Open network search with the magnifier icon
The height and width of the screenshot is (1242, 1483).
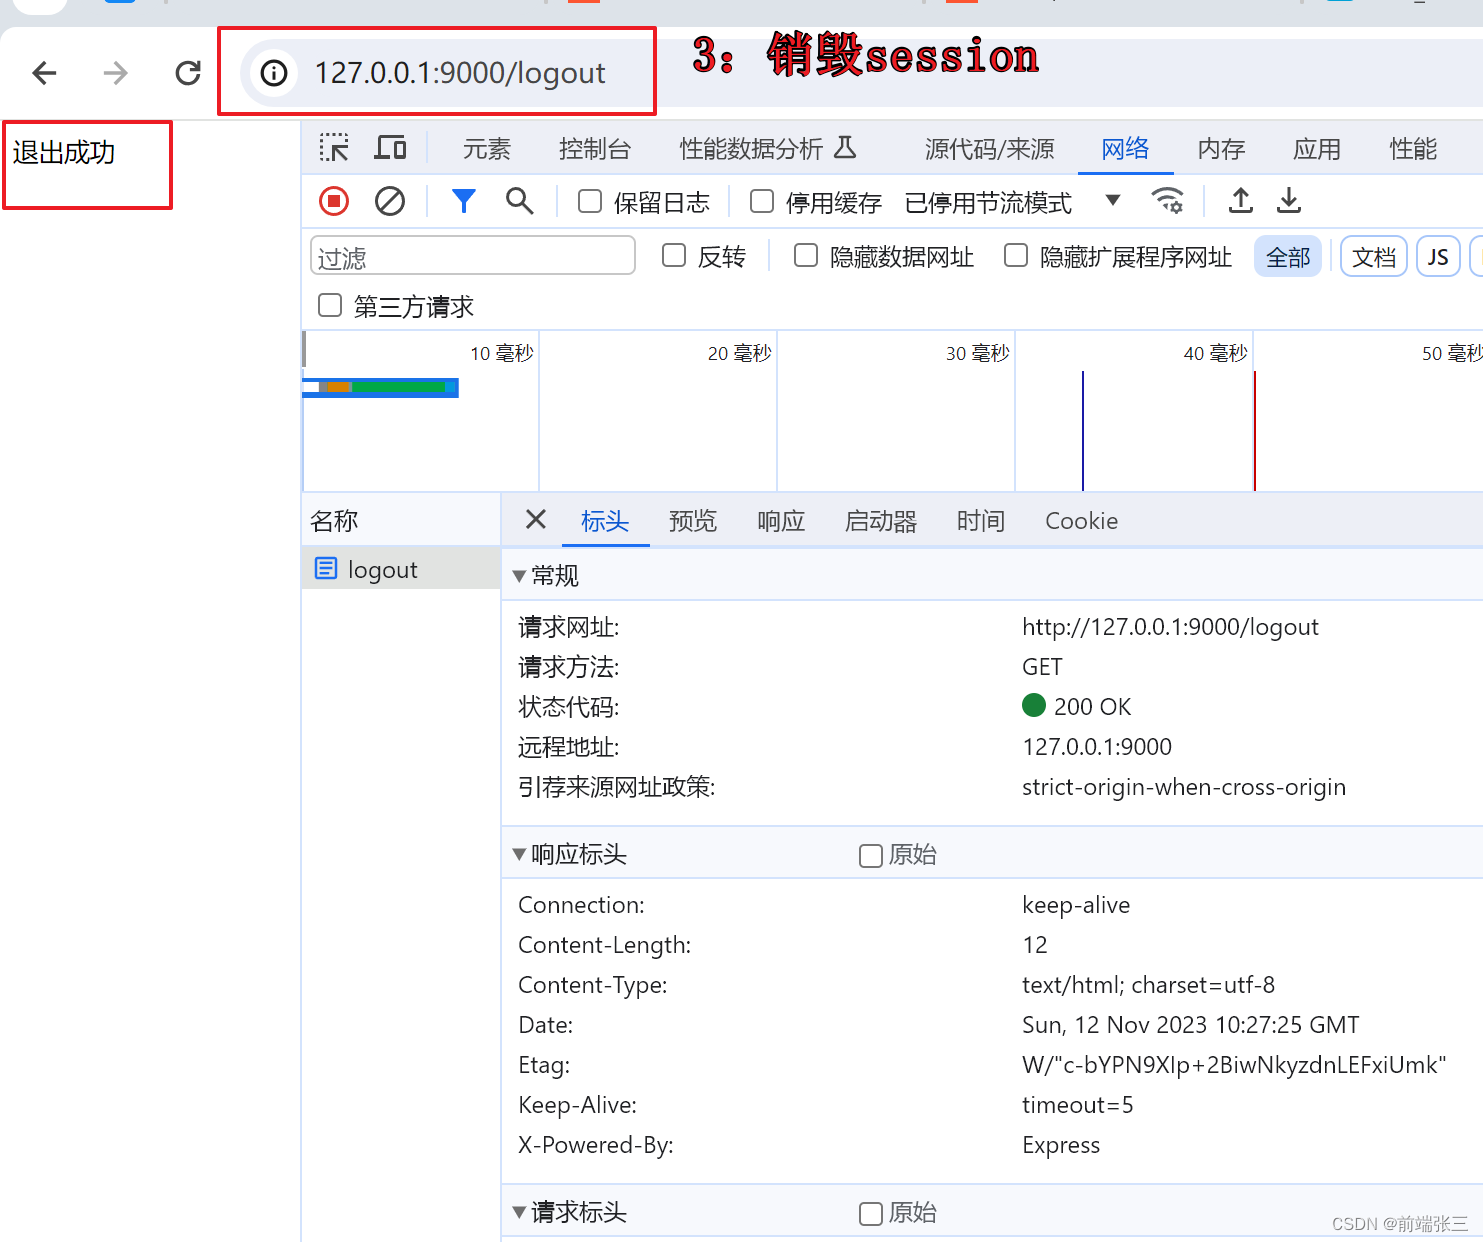pyautogui.click(x=519, y=202)
